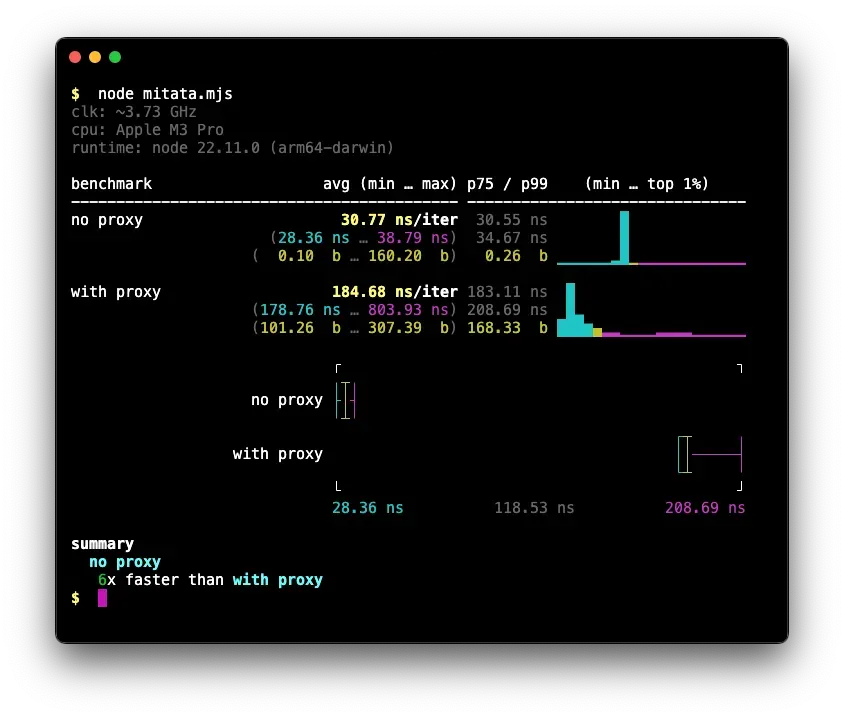
Task: Click the green 6x speedup value
Action: pos(102,579)
